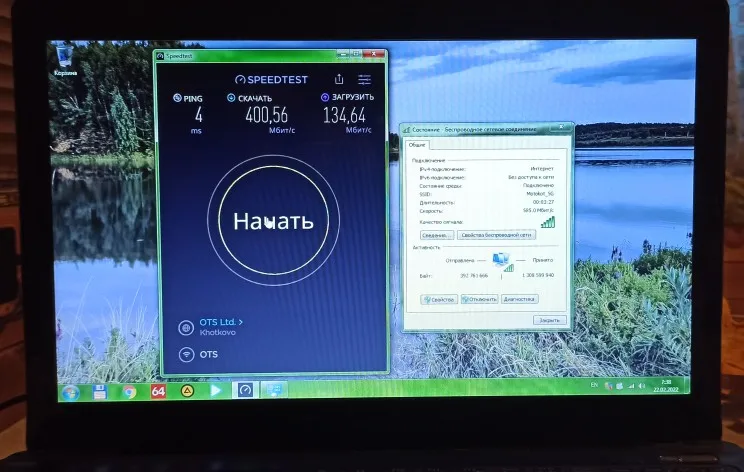This screenshot has height=472, width=744.
Task: Disable connection with Отключить button
Action: click(x=479, y=299)
